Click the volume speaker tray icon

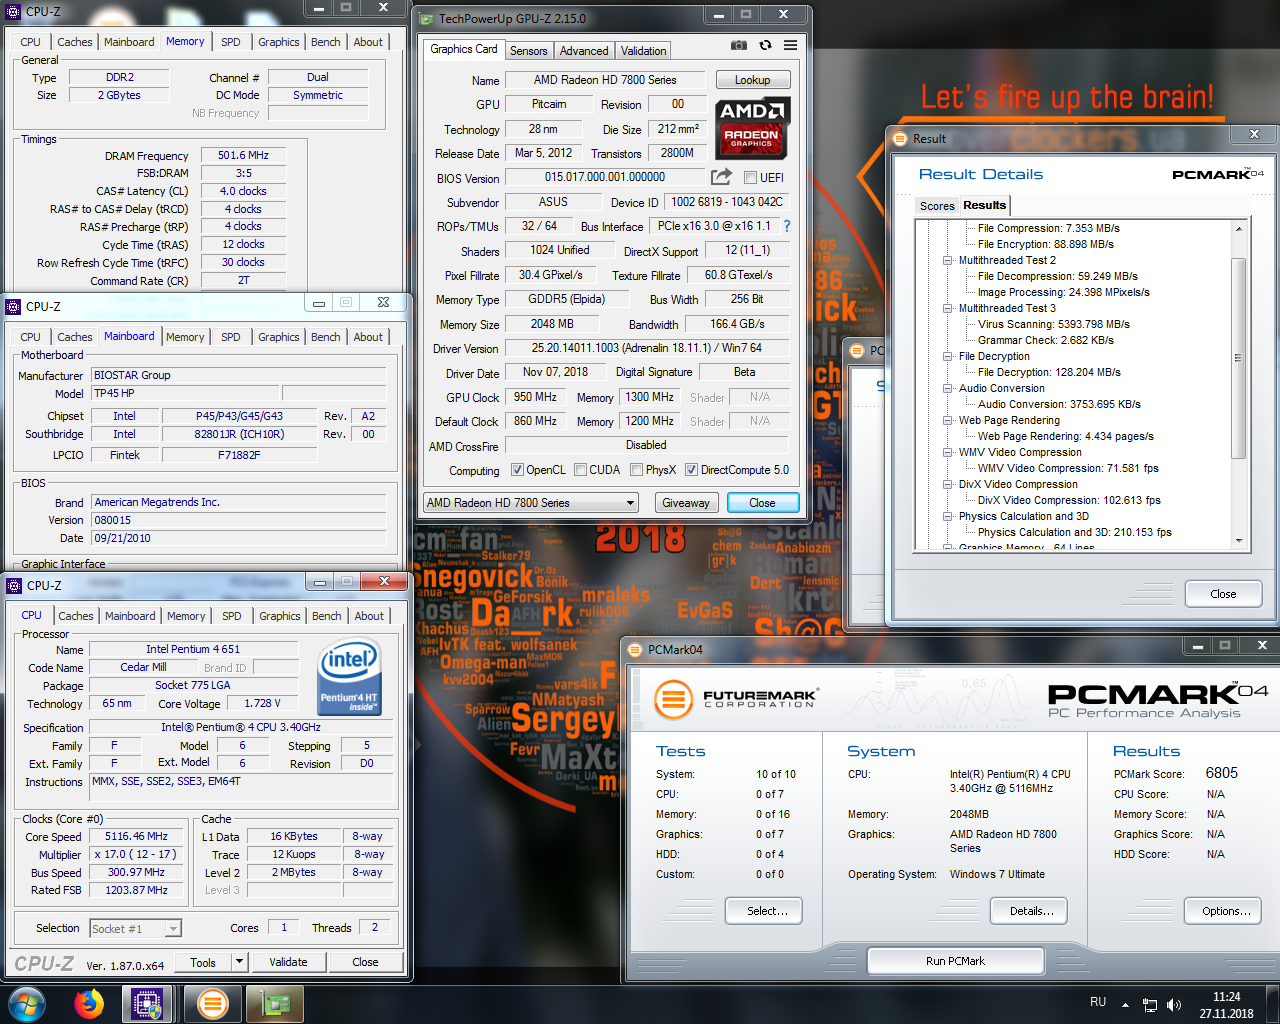(1174, 1005)
